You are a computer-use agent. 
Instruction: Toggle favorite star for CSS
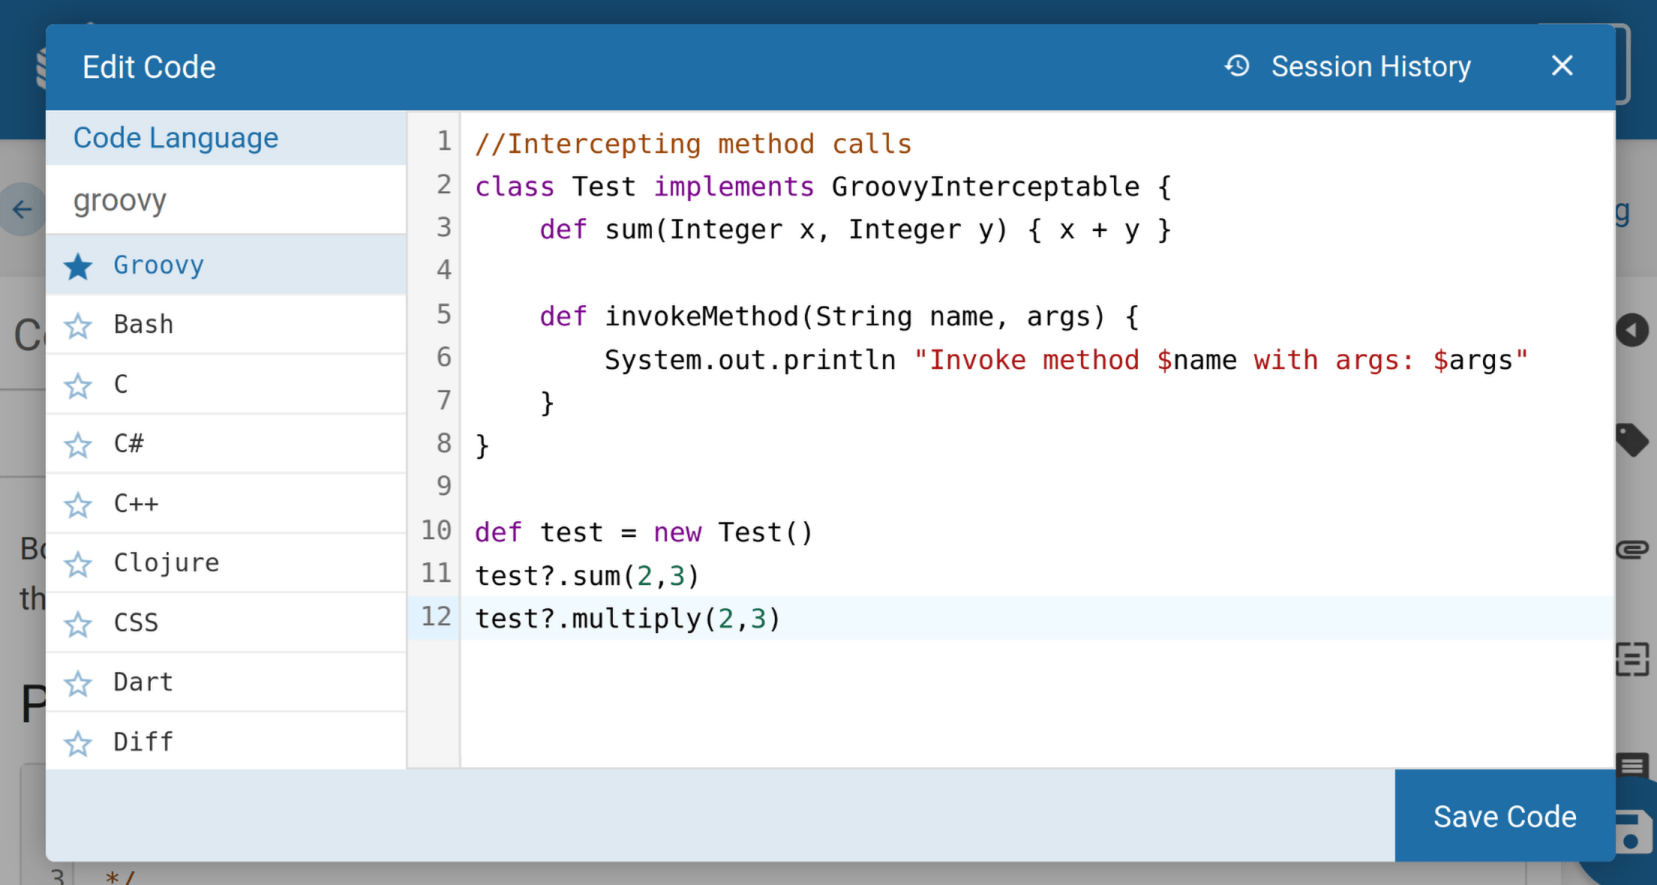pos(78,624)
